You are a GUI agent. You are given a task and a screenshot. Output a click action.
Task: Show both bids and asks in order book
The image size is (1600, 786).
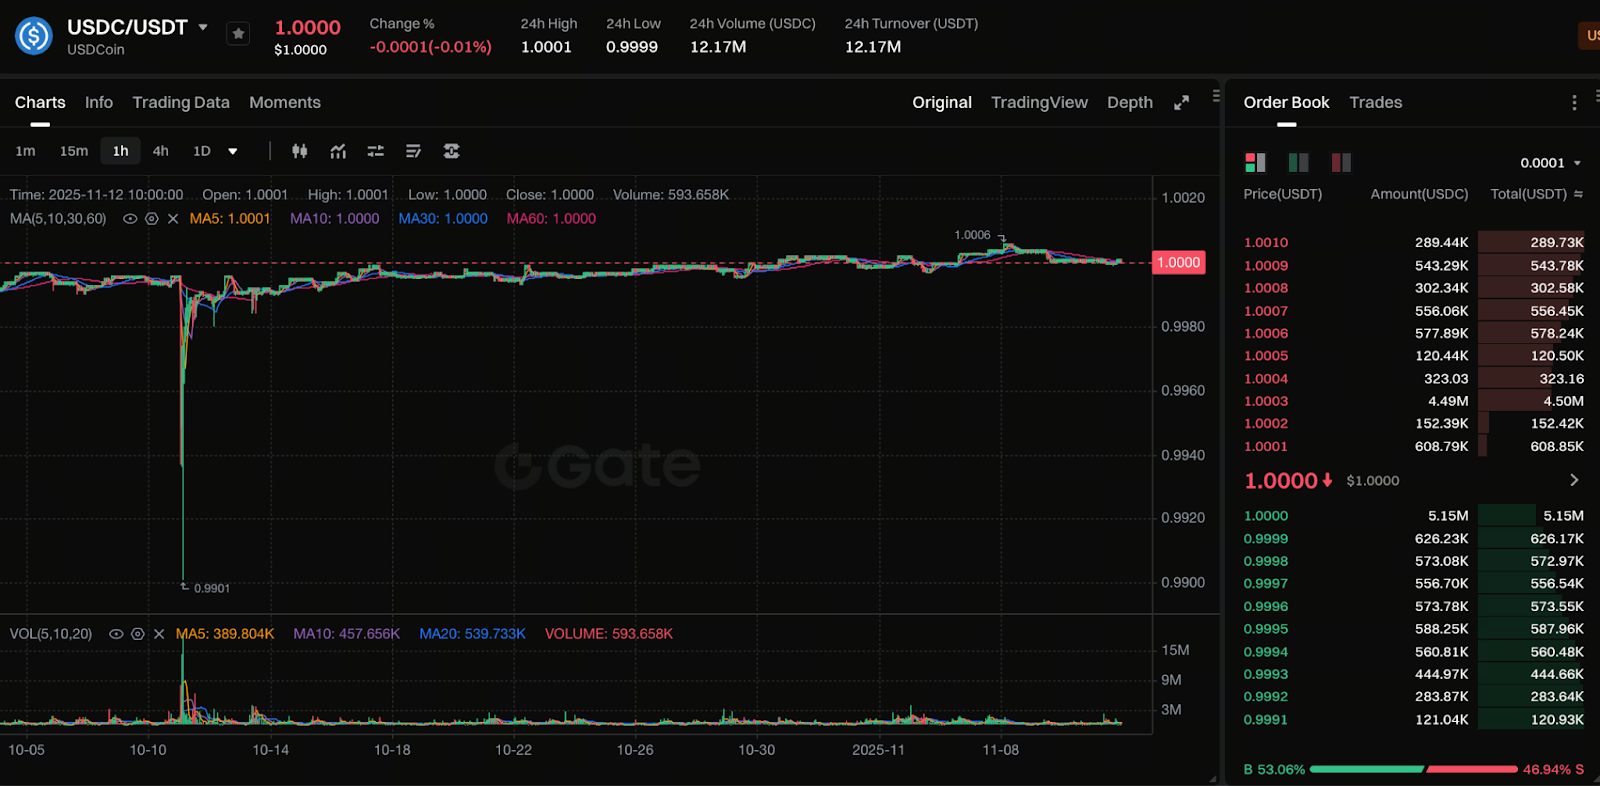[x=1255, y=162]
